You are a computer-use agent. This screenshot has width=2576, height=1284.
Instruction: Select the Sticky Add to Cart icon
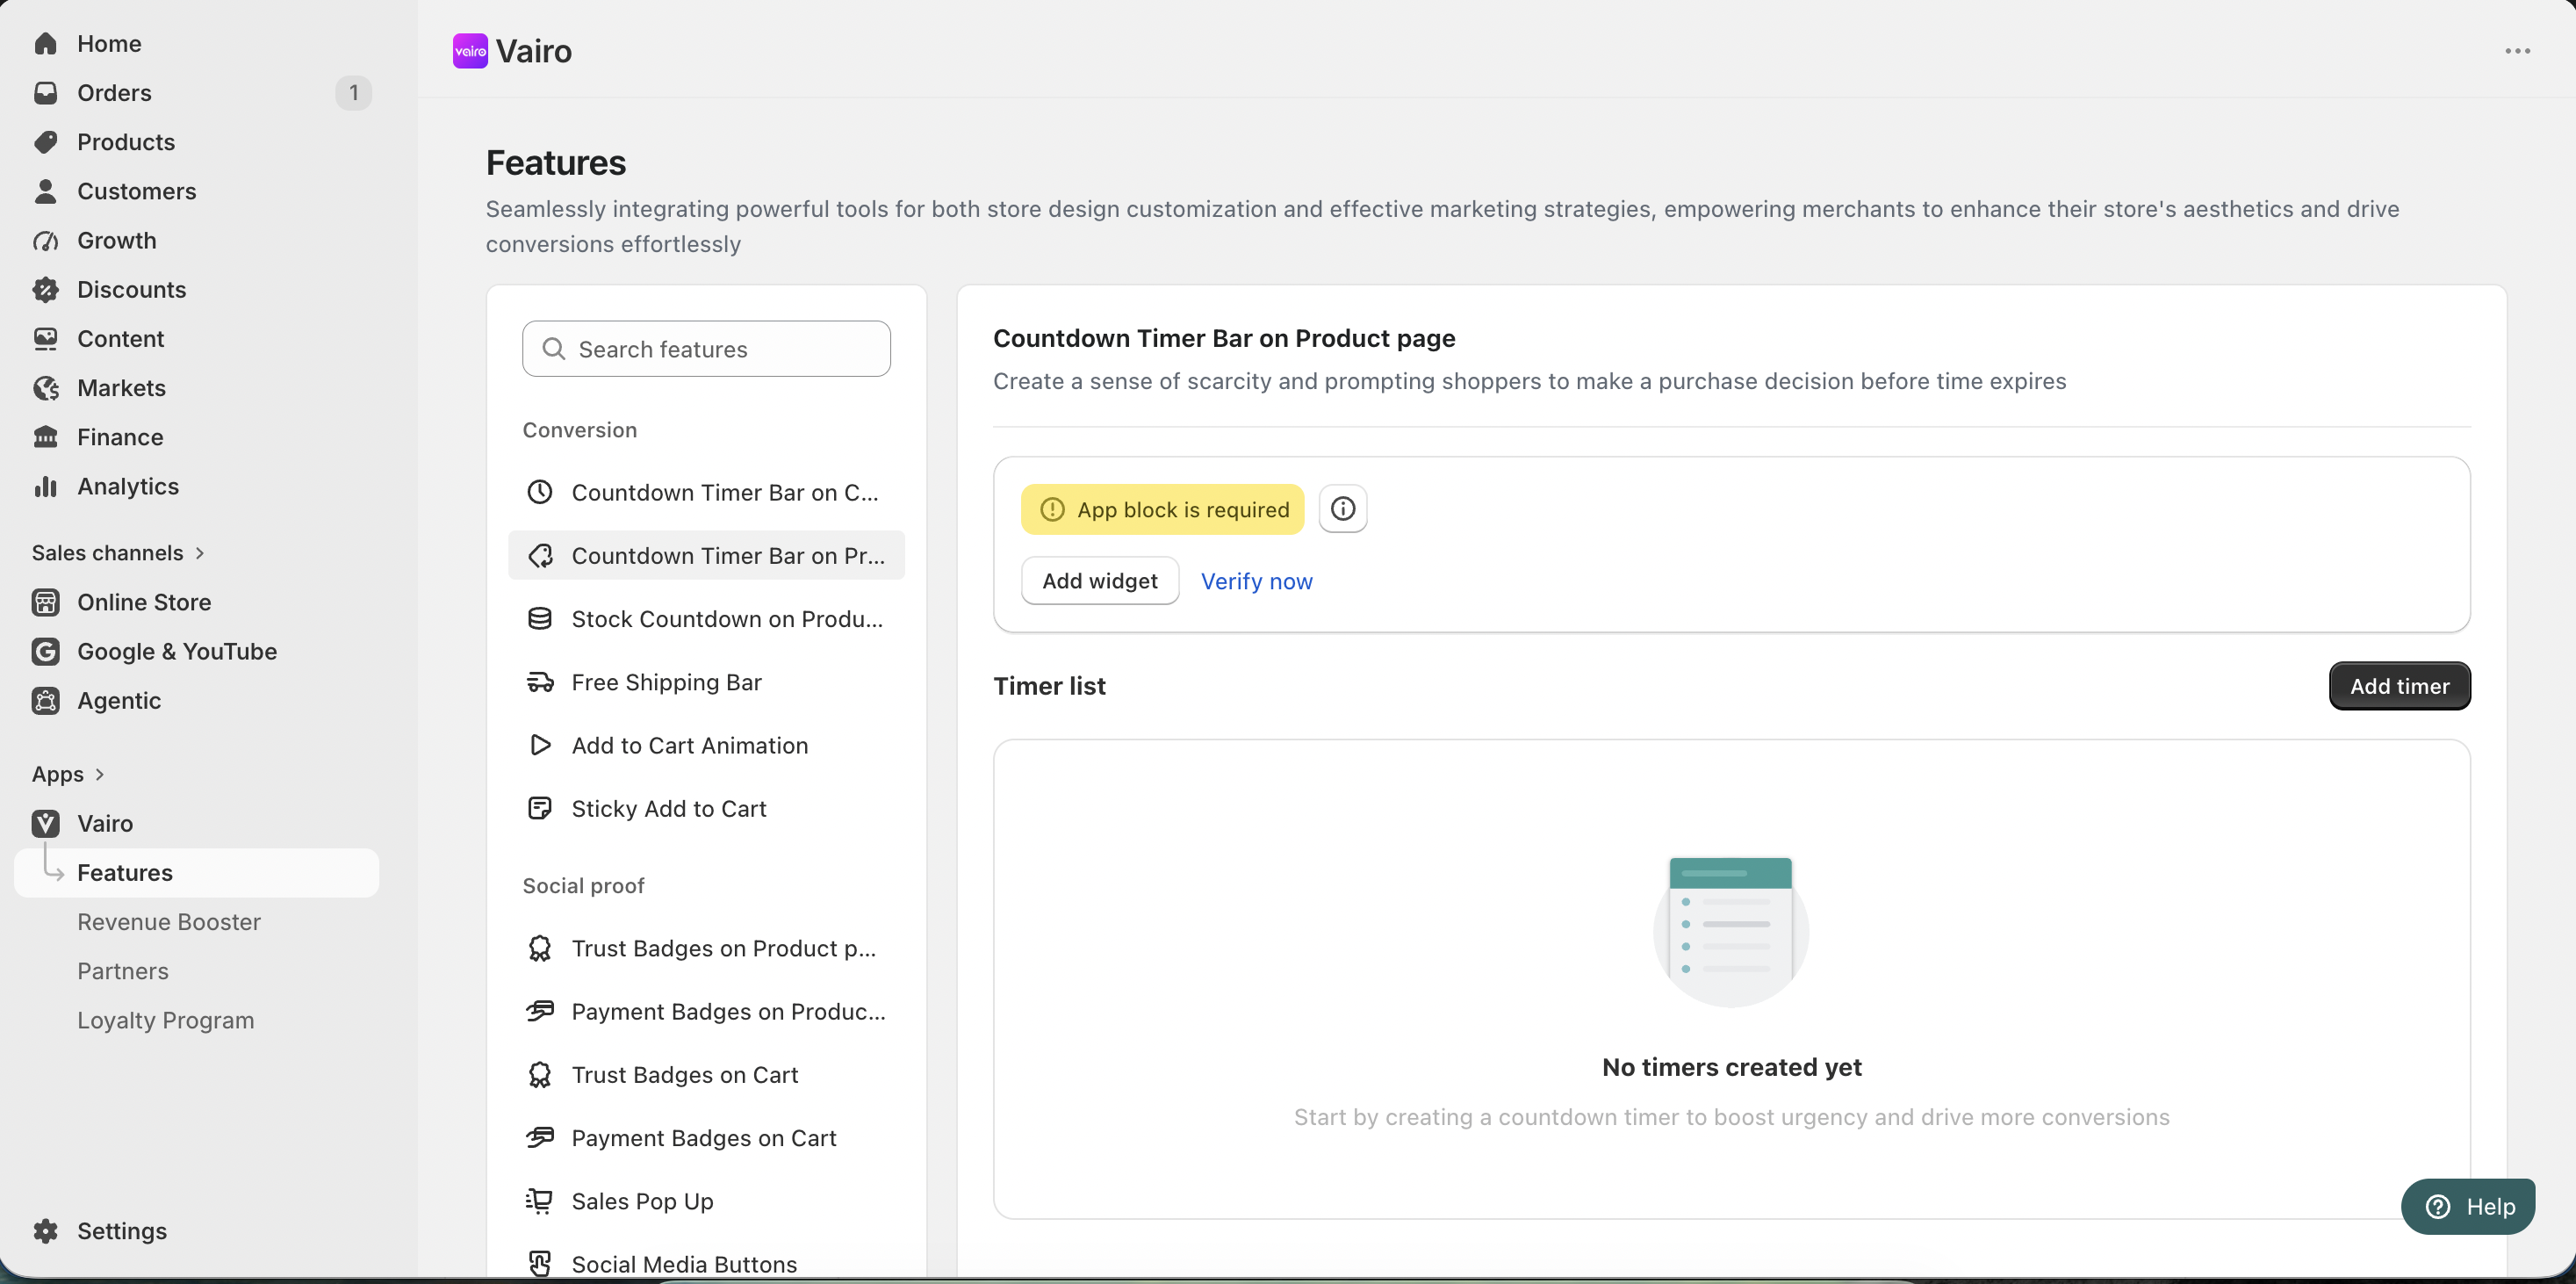click(540, 808)
